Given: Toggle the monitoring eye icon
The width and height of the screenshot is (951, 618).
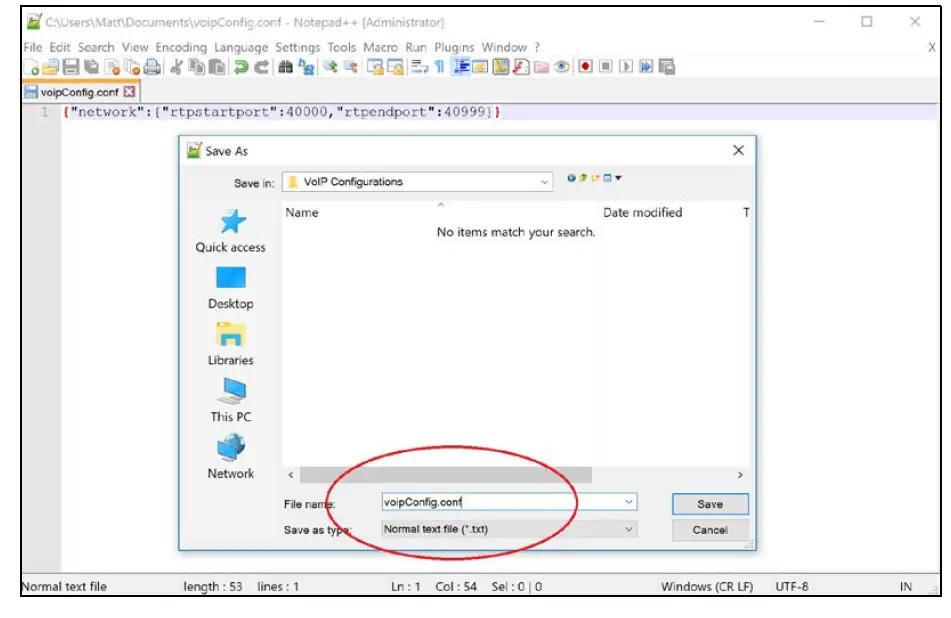Looking at the screenshot, I should point(561,67).
